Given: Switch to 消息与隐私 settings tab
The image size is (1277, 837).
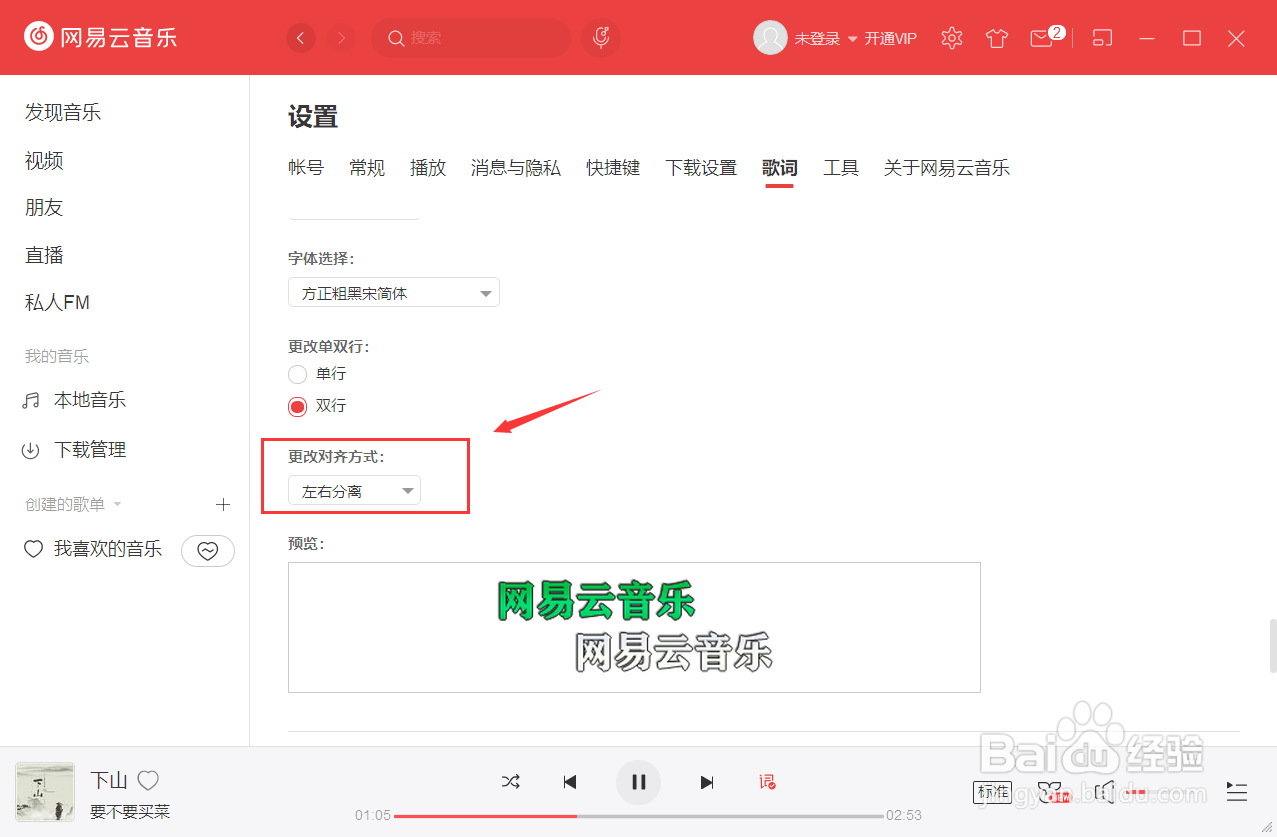Looking at the screenshot, I should coord(516,168).
